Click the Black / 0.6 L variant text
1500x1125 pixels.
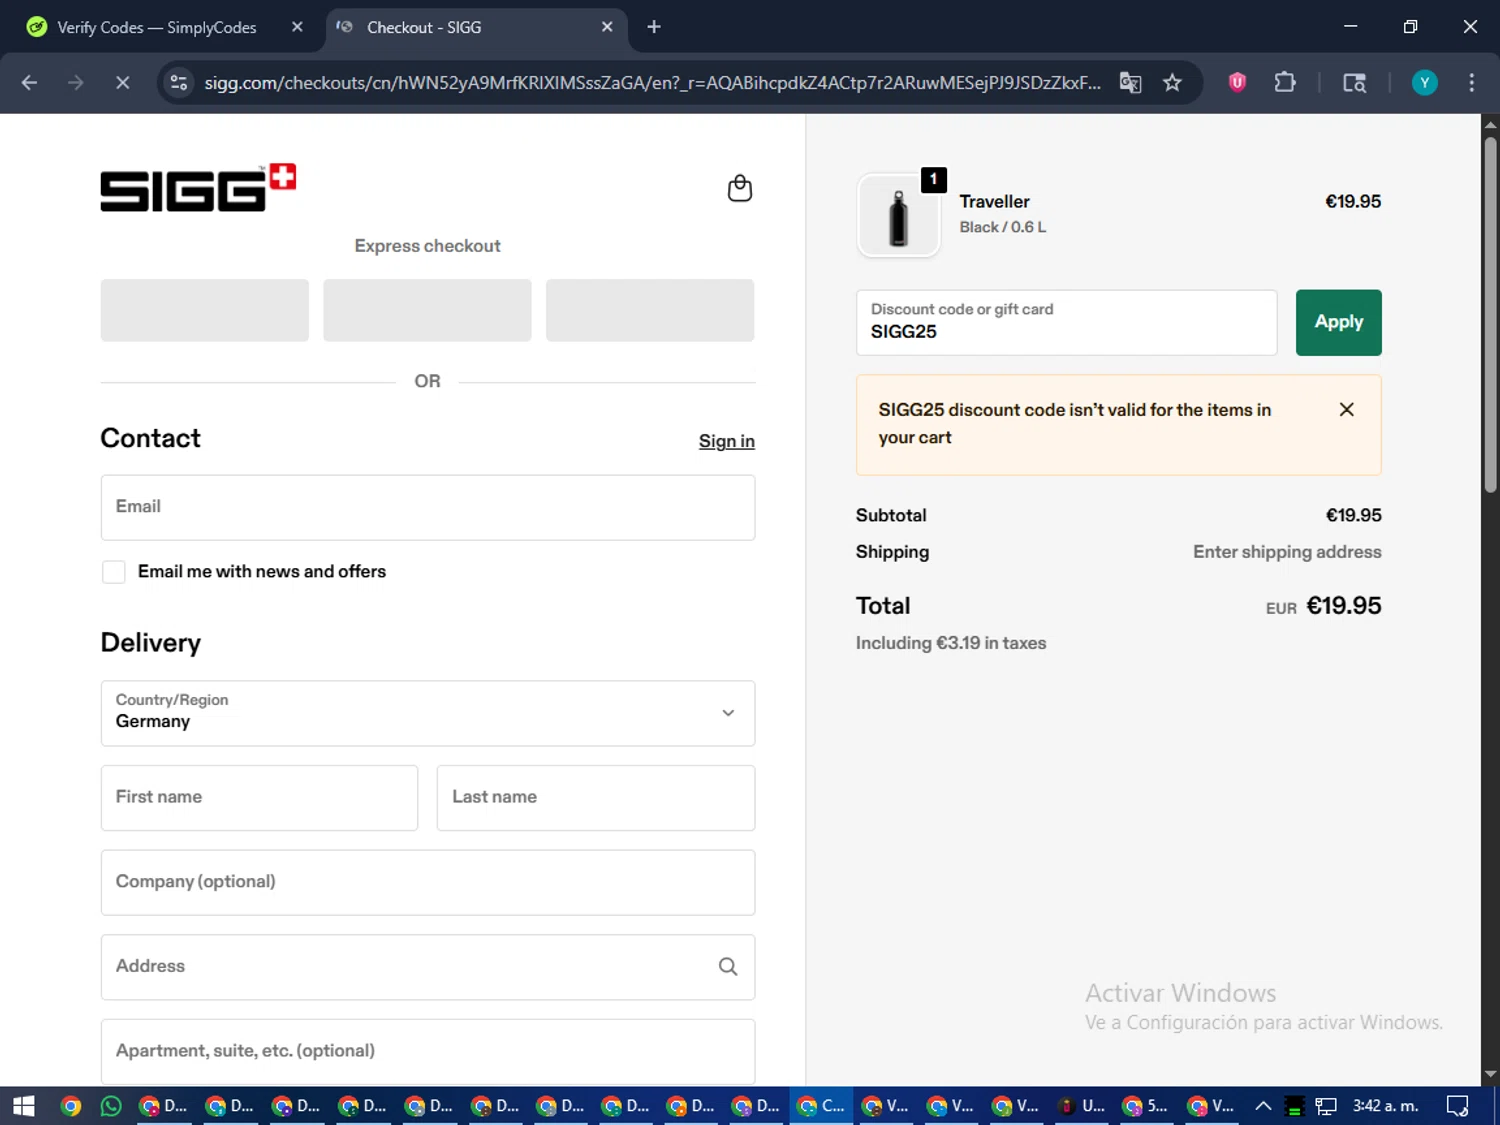pyautogui.click(x=1002, y=227)
